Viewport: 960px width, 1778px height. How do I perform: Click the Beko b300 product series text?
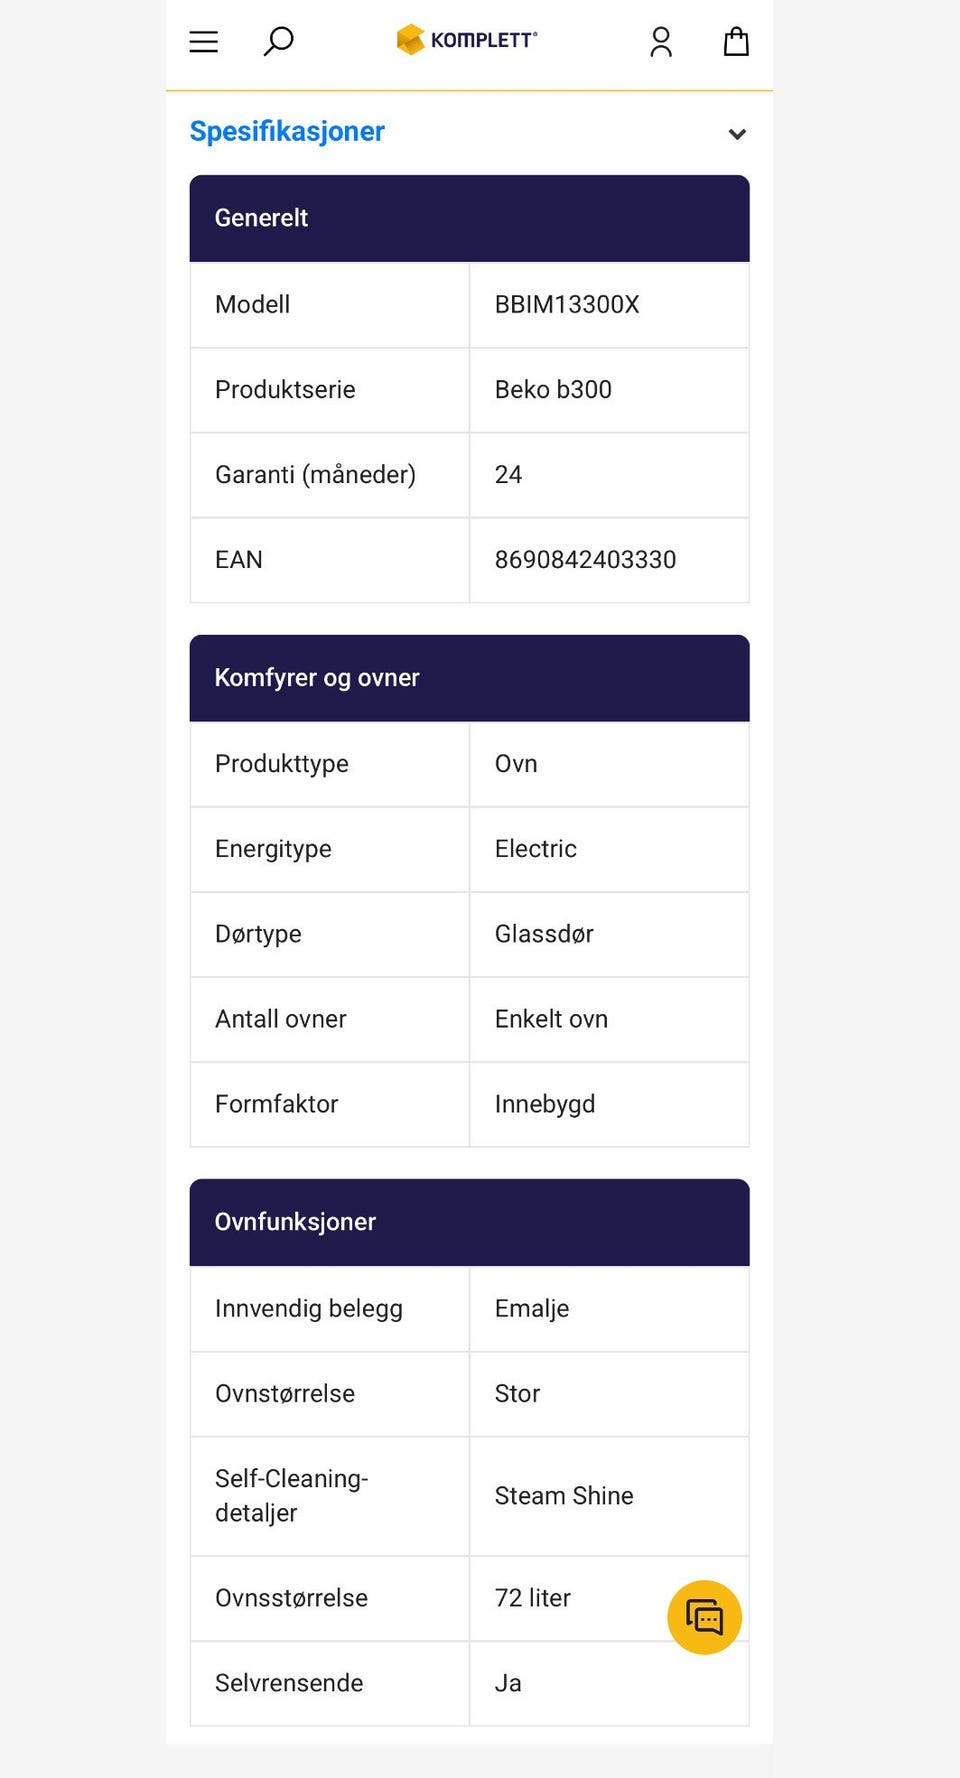point(553,390)
